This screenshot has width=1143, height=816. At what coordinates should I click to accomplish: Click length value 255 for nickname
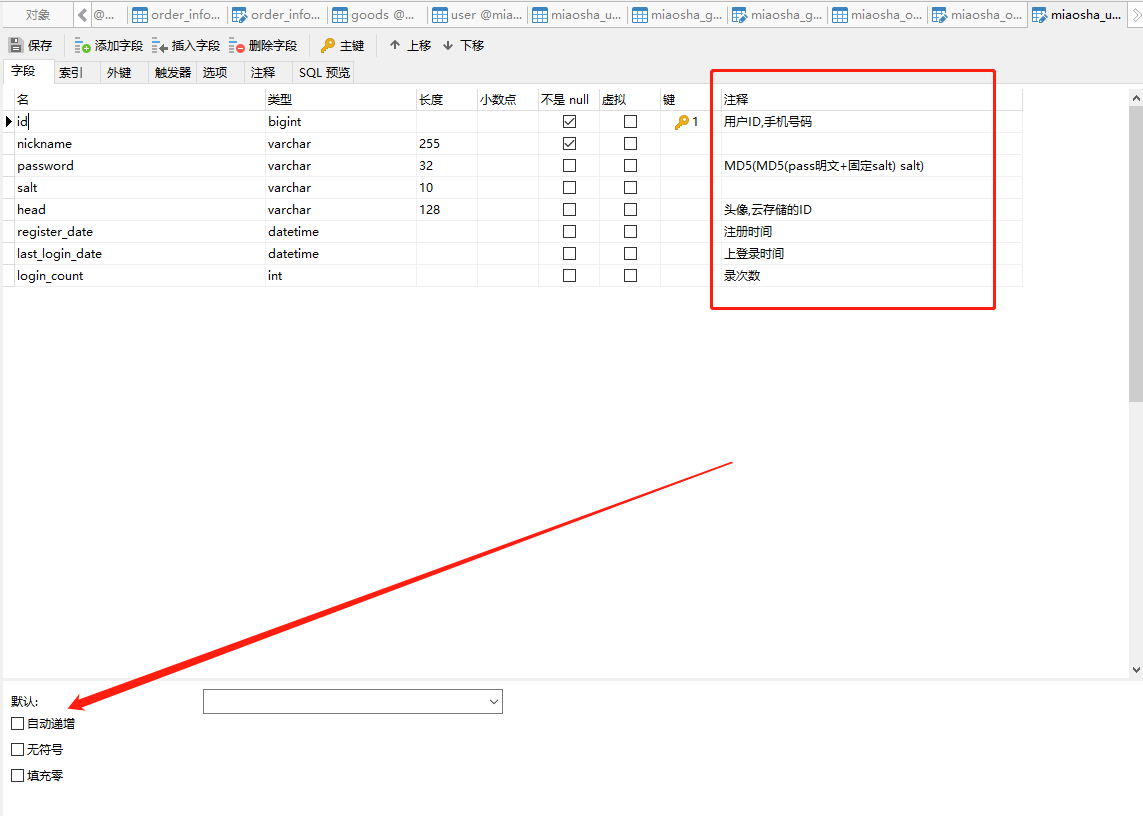(x=447, y=144)
